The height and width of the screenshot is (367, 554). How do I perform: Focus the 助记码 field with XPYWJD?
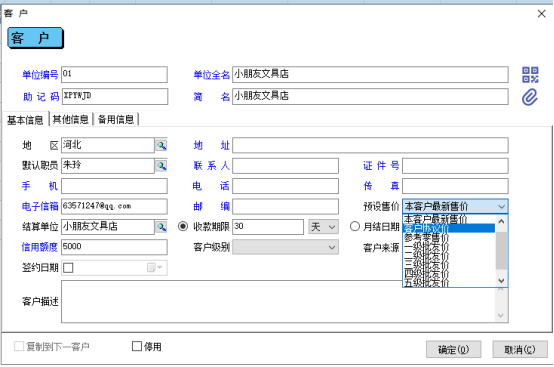[115, 96]
